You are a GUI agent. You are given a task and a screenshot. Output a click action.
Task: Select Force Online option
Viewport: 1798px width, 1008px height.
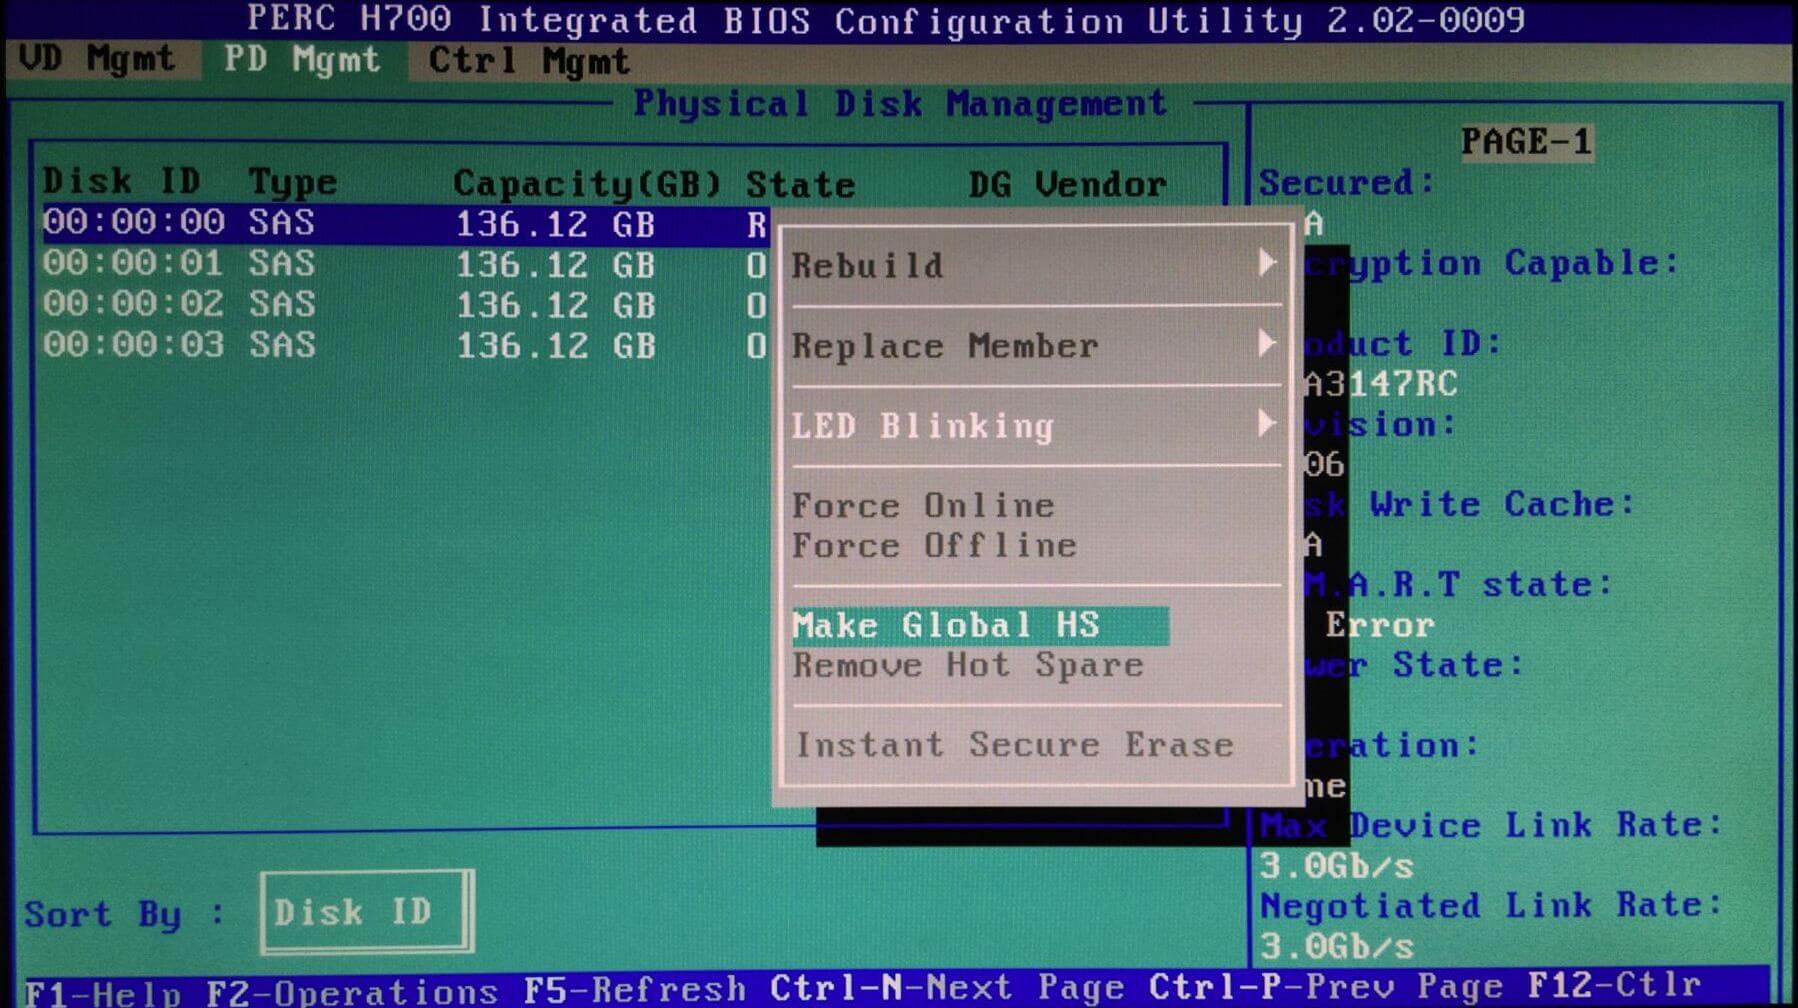923,506
